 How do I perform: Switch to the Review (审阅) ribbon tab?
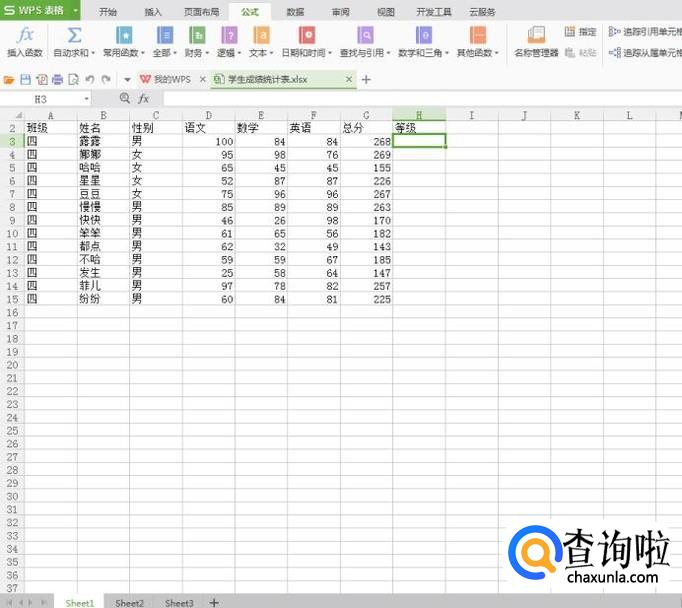pos(340,12)
